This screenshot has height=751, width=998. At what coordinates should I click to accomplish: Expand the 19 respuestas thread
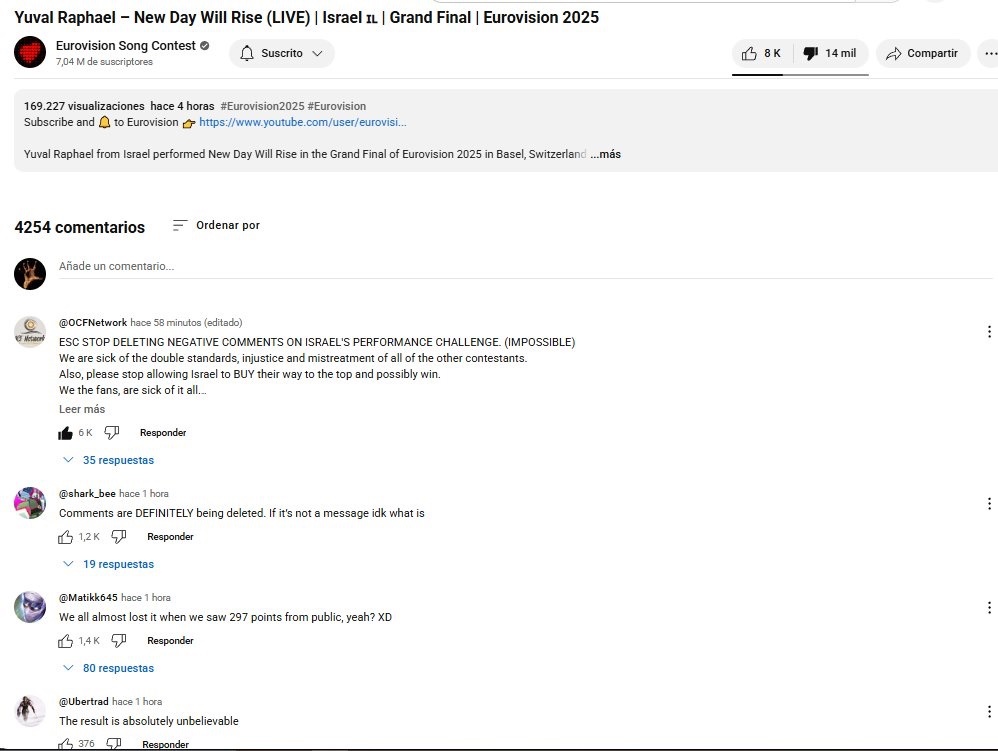click(109, 564)
